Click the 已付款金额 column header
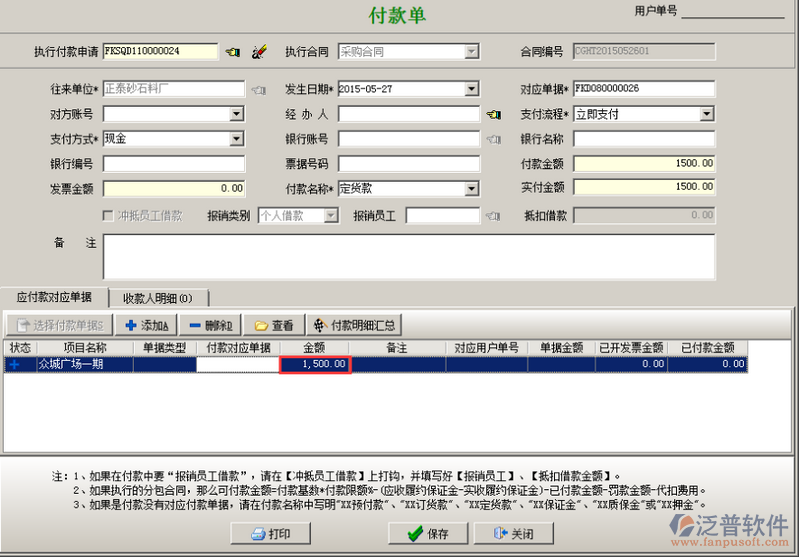Viewport: 799px width, 558px height. pyautogui.click(x=708, y=348)
